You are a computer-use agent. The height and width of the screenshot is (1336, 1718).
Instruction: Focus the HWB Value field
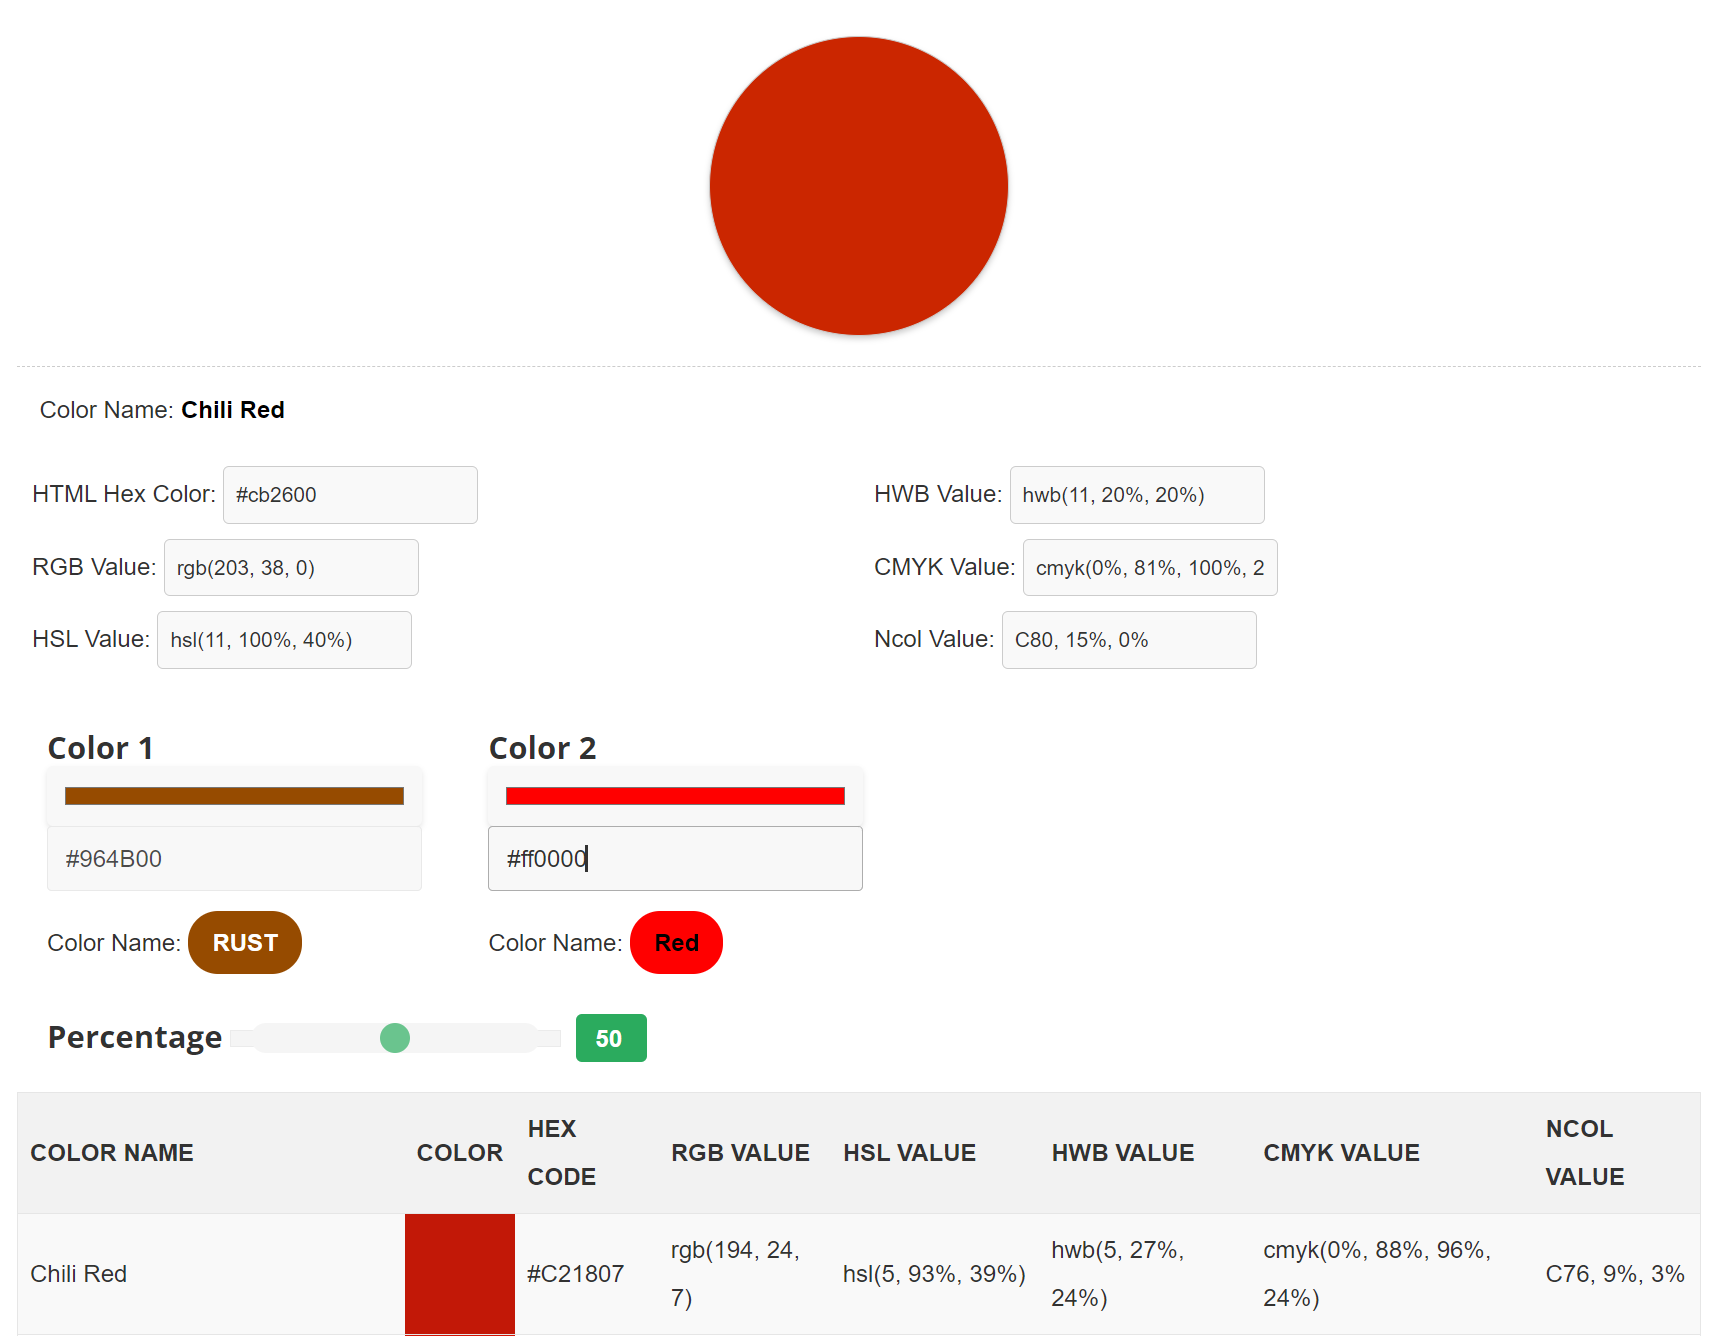point(1137,495)
